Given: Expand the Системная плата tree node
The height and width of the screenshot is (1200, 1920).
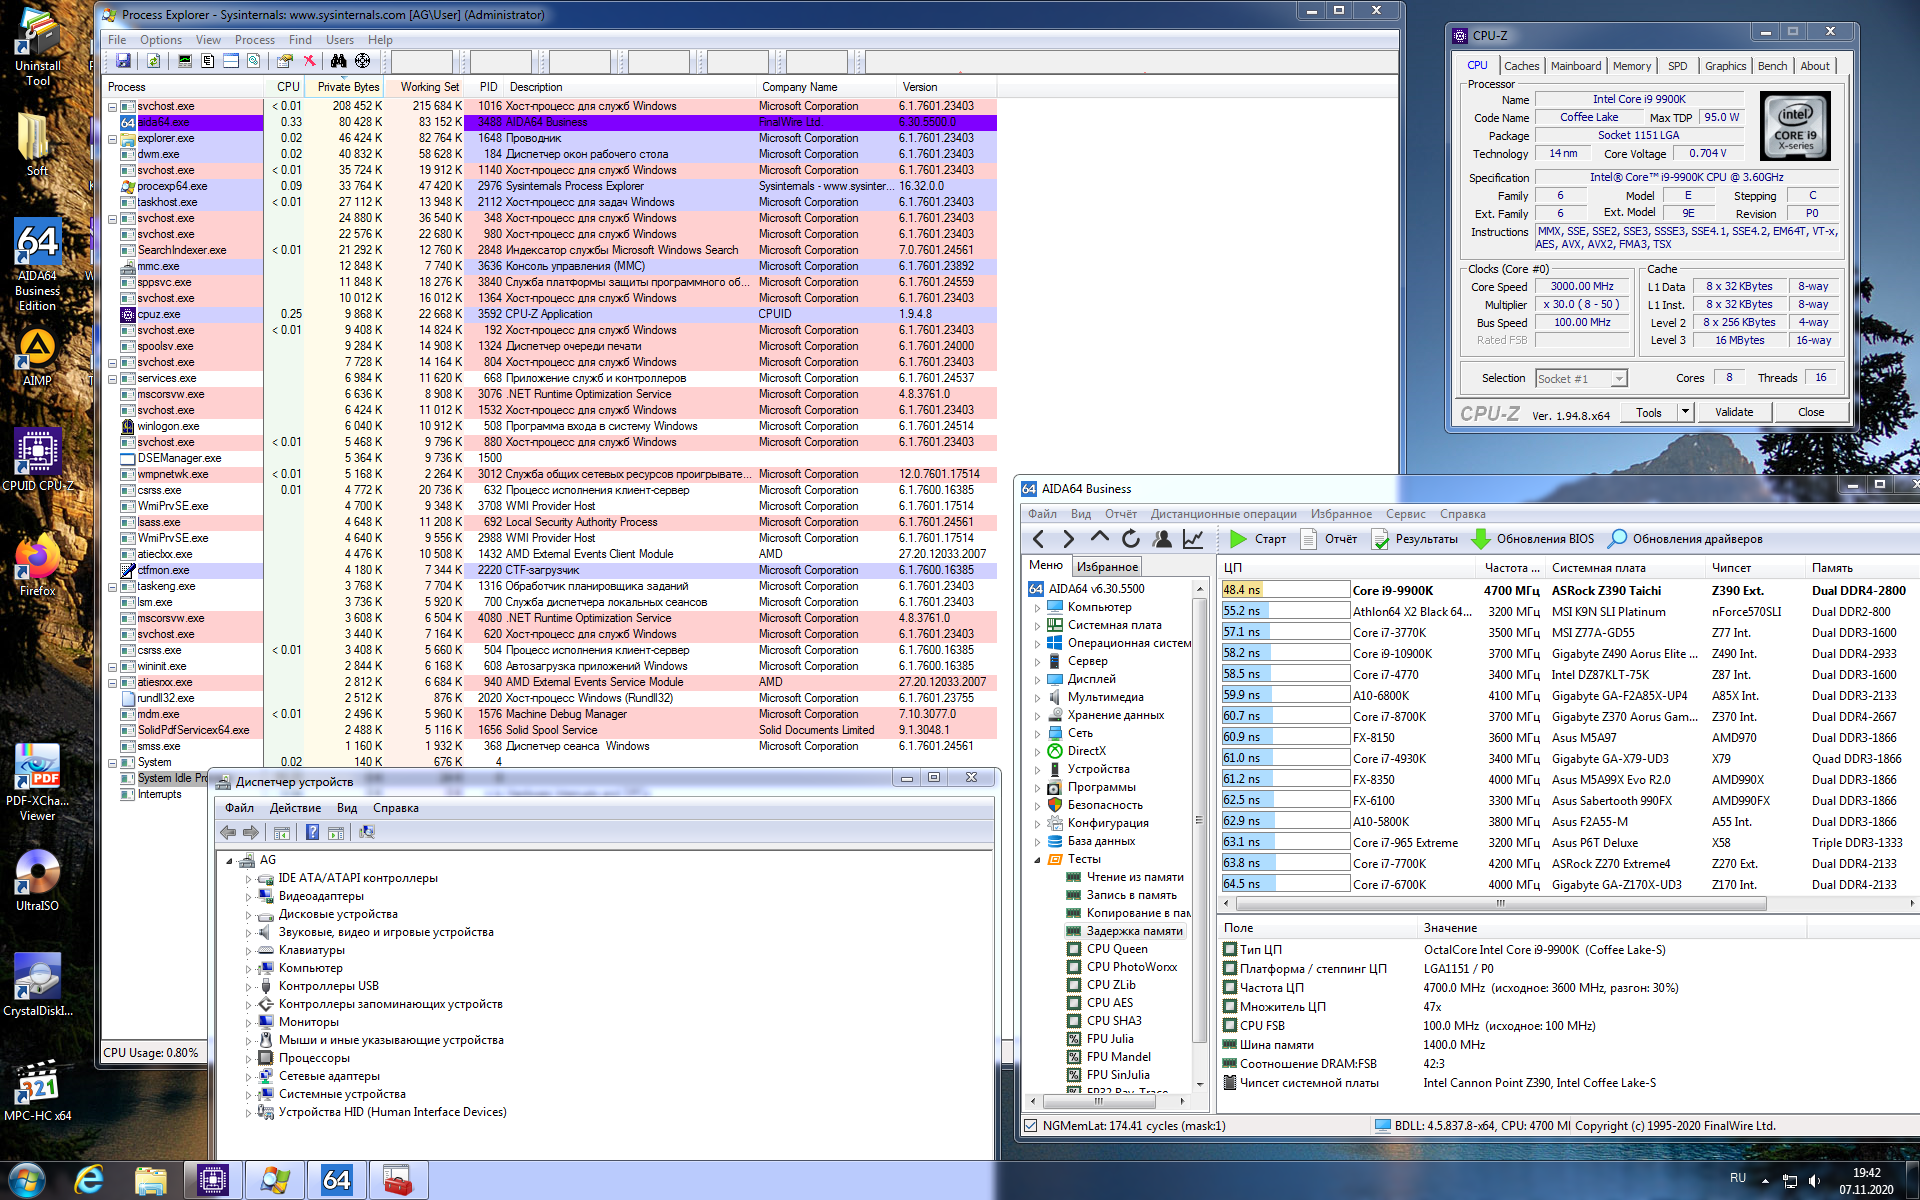Looking at the screenshot, I should pyautogui.click(x=1037, y=626).
